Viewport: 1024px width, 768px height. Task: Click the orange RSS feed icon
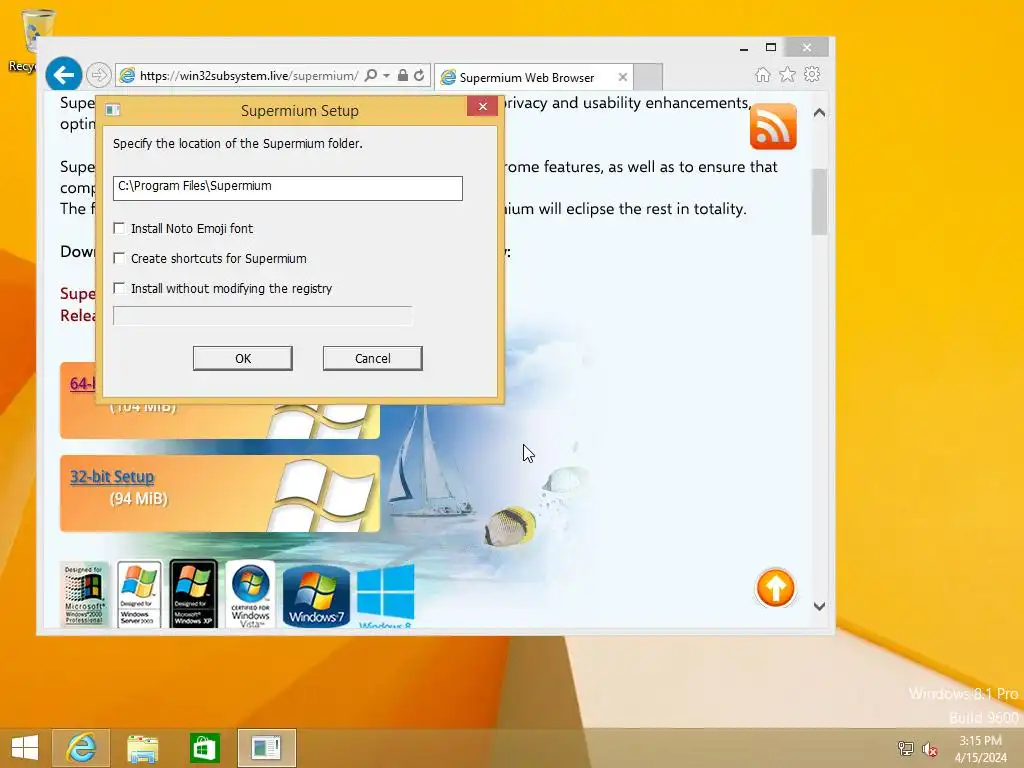773,126
